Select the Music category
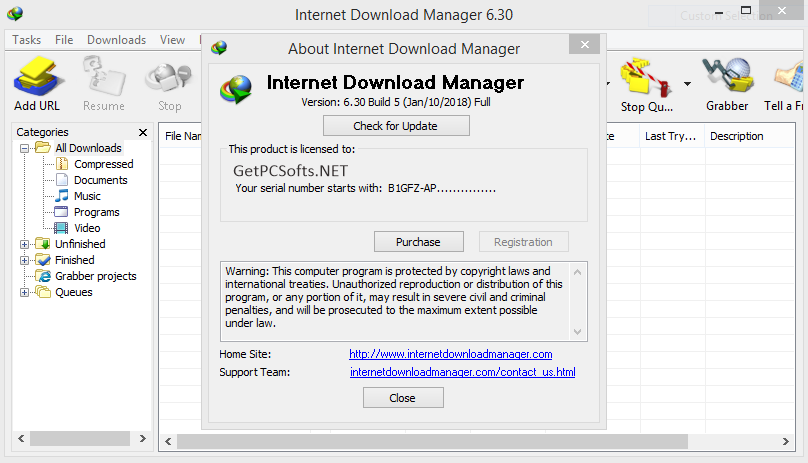 (87, 196)
